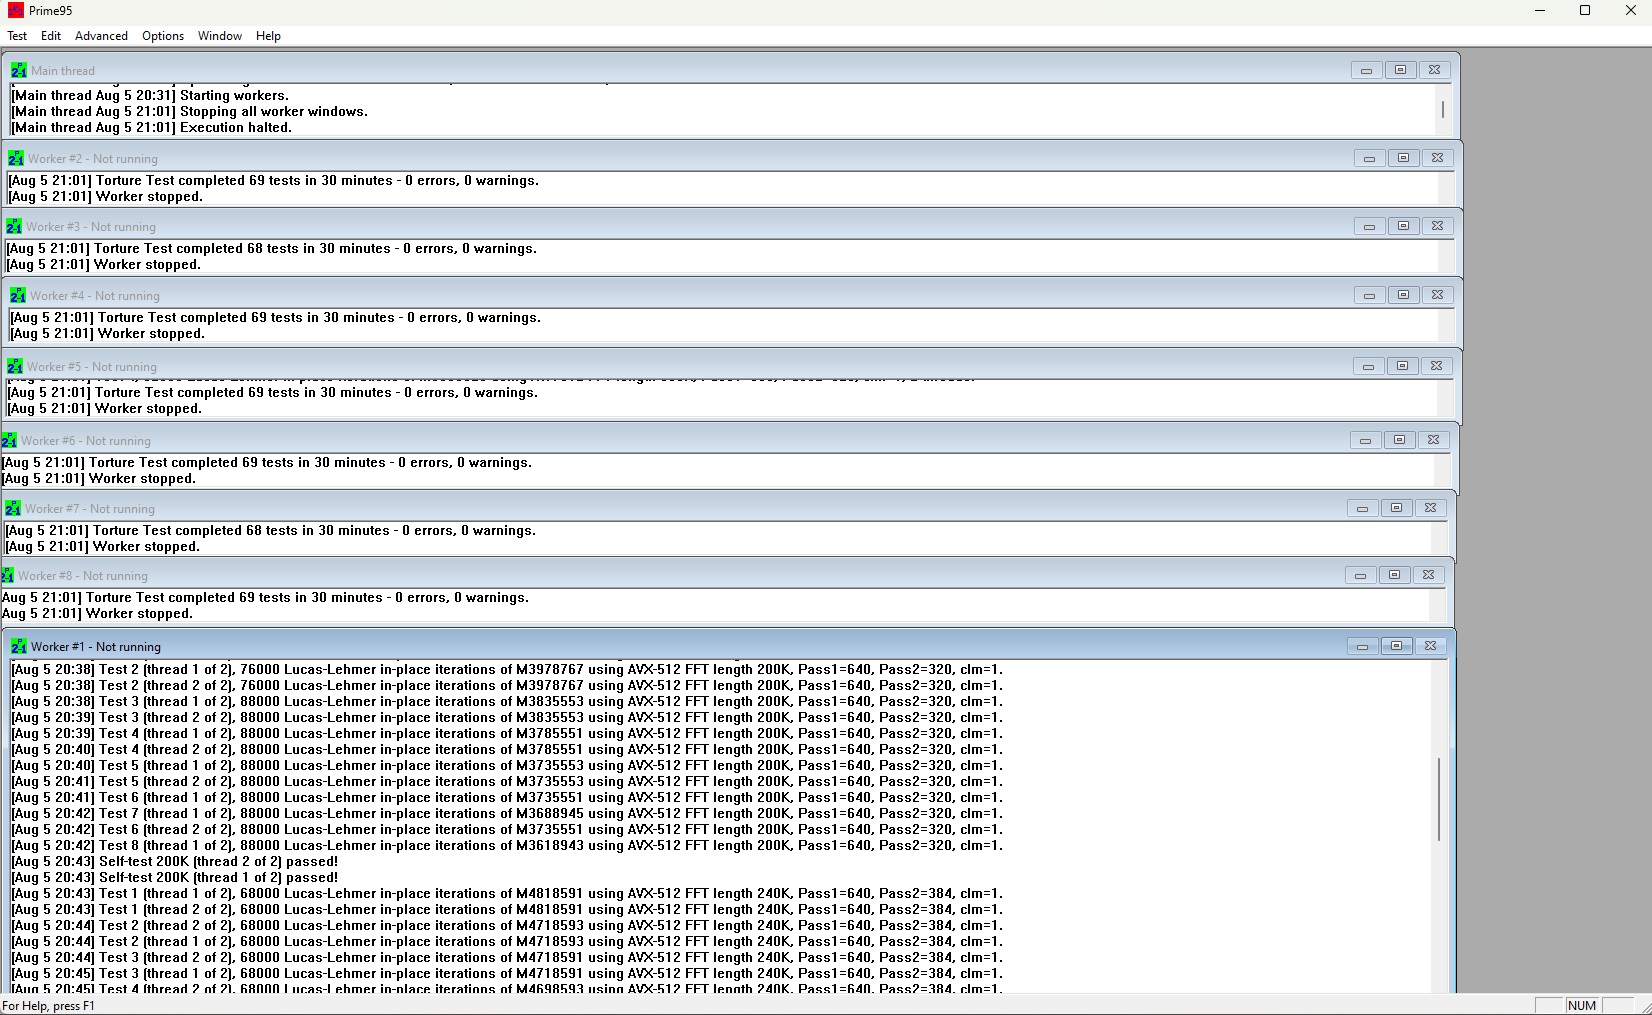Maximize the Worker #4 window

1403,295
